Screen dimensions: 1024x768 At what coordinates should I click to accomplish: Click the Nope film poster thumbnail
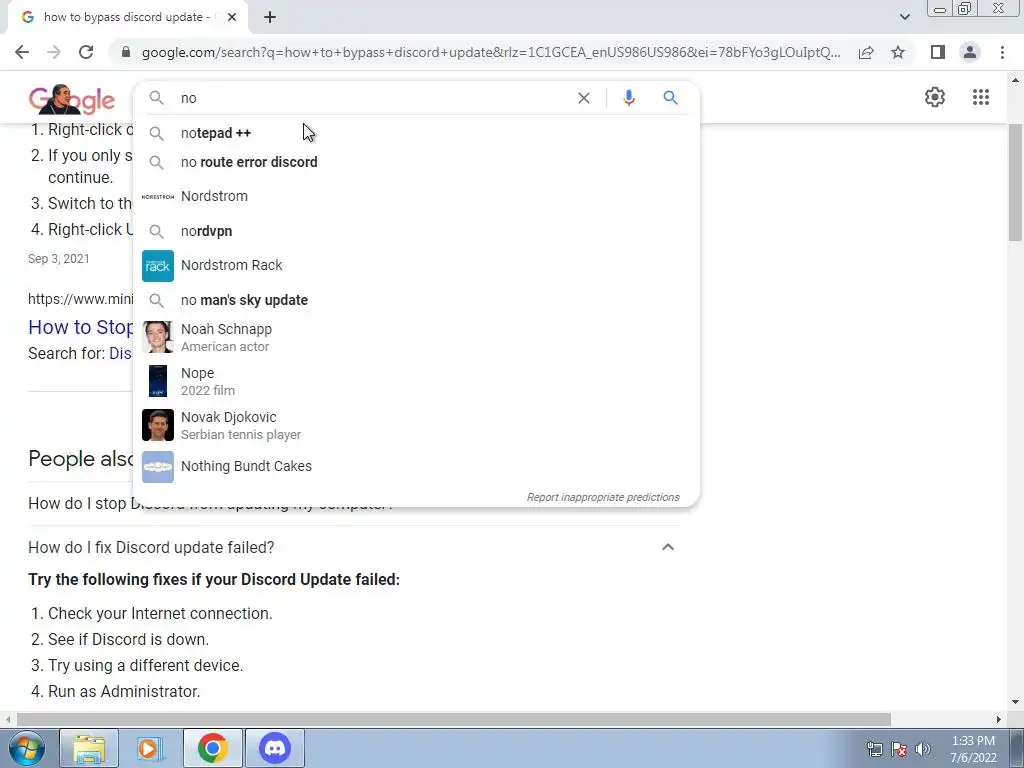(x=157, y=381)
